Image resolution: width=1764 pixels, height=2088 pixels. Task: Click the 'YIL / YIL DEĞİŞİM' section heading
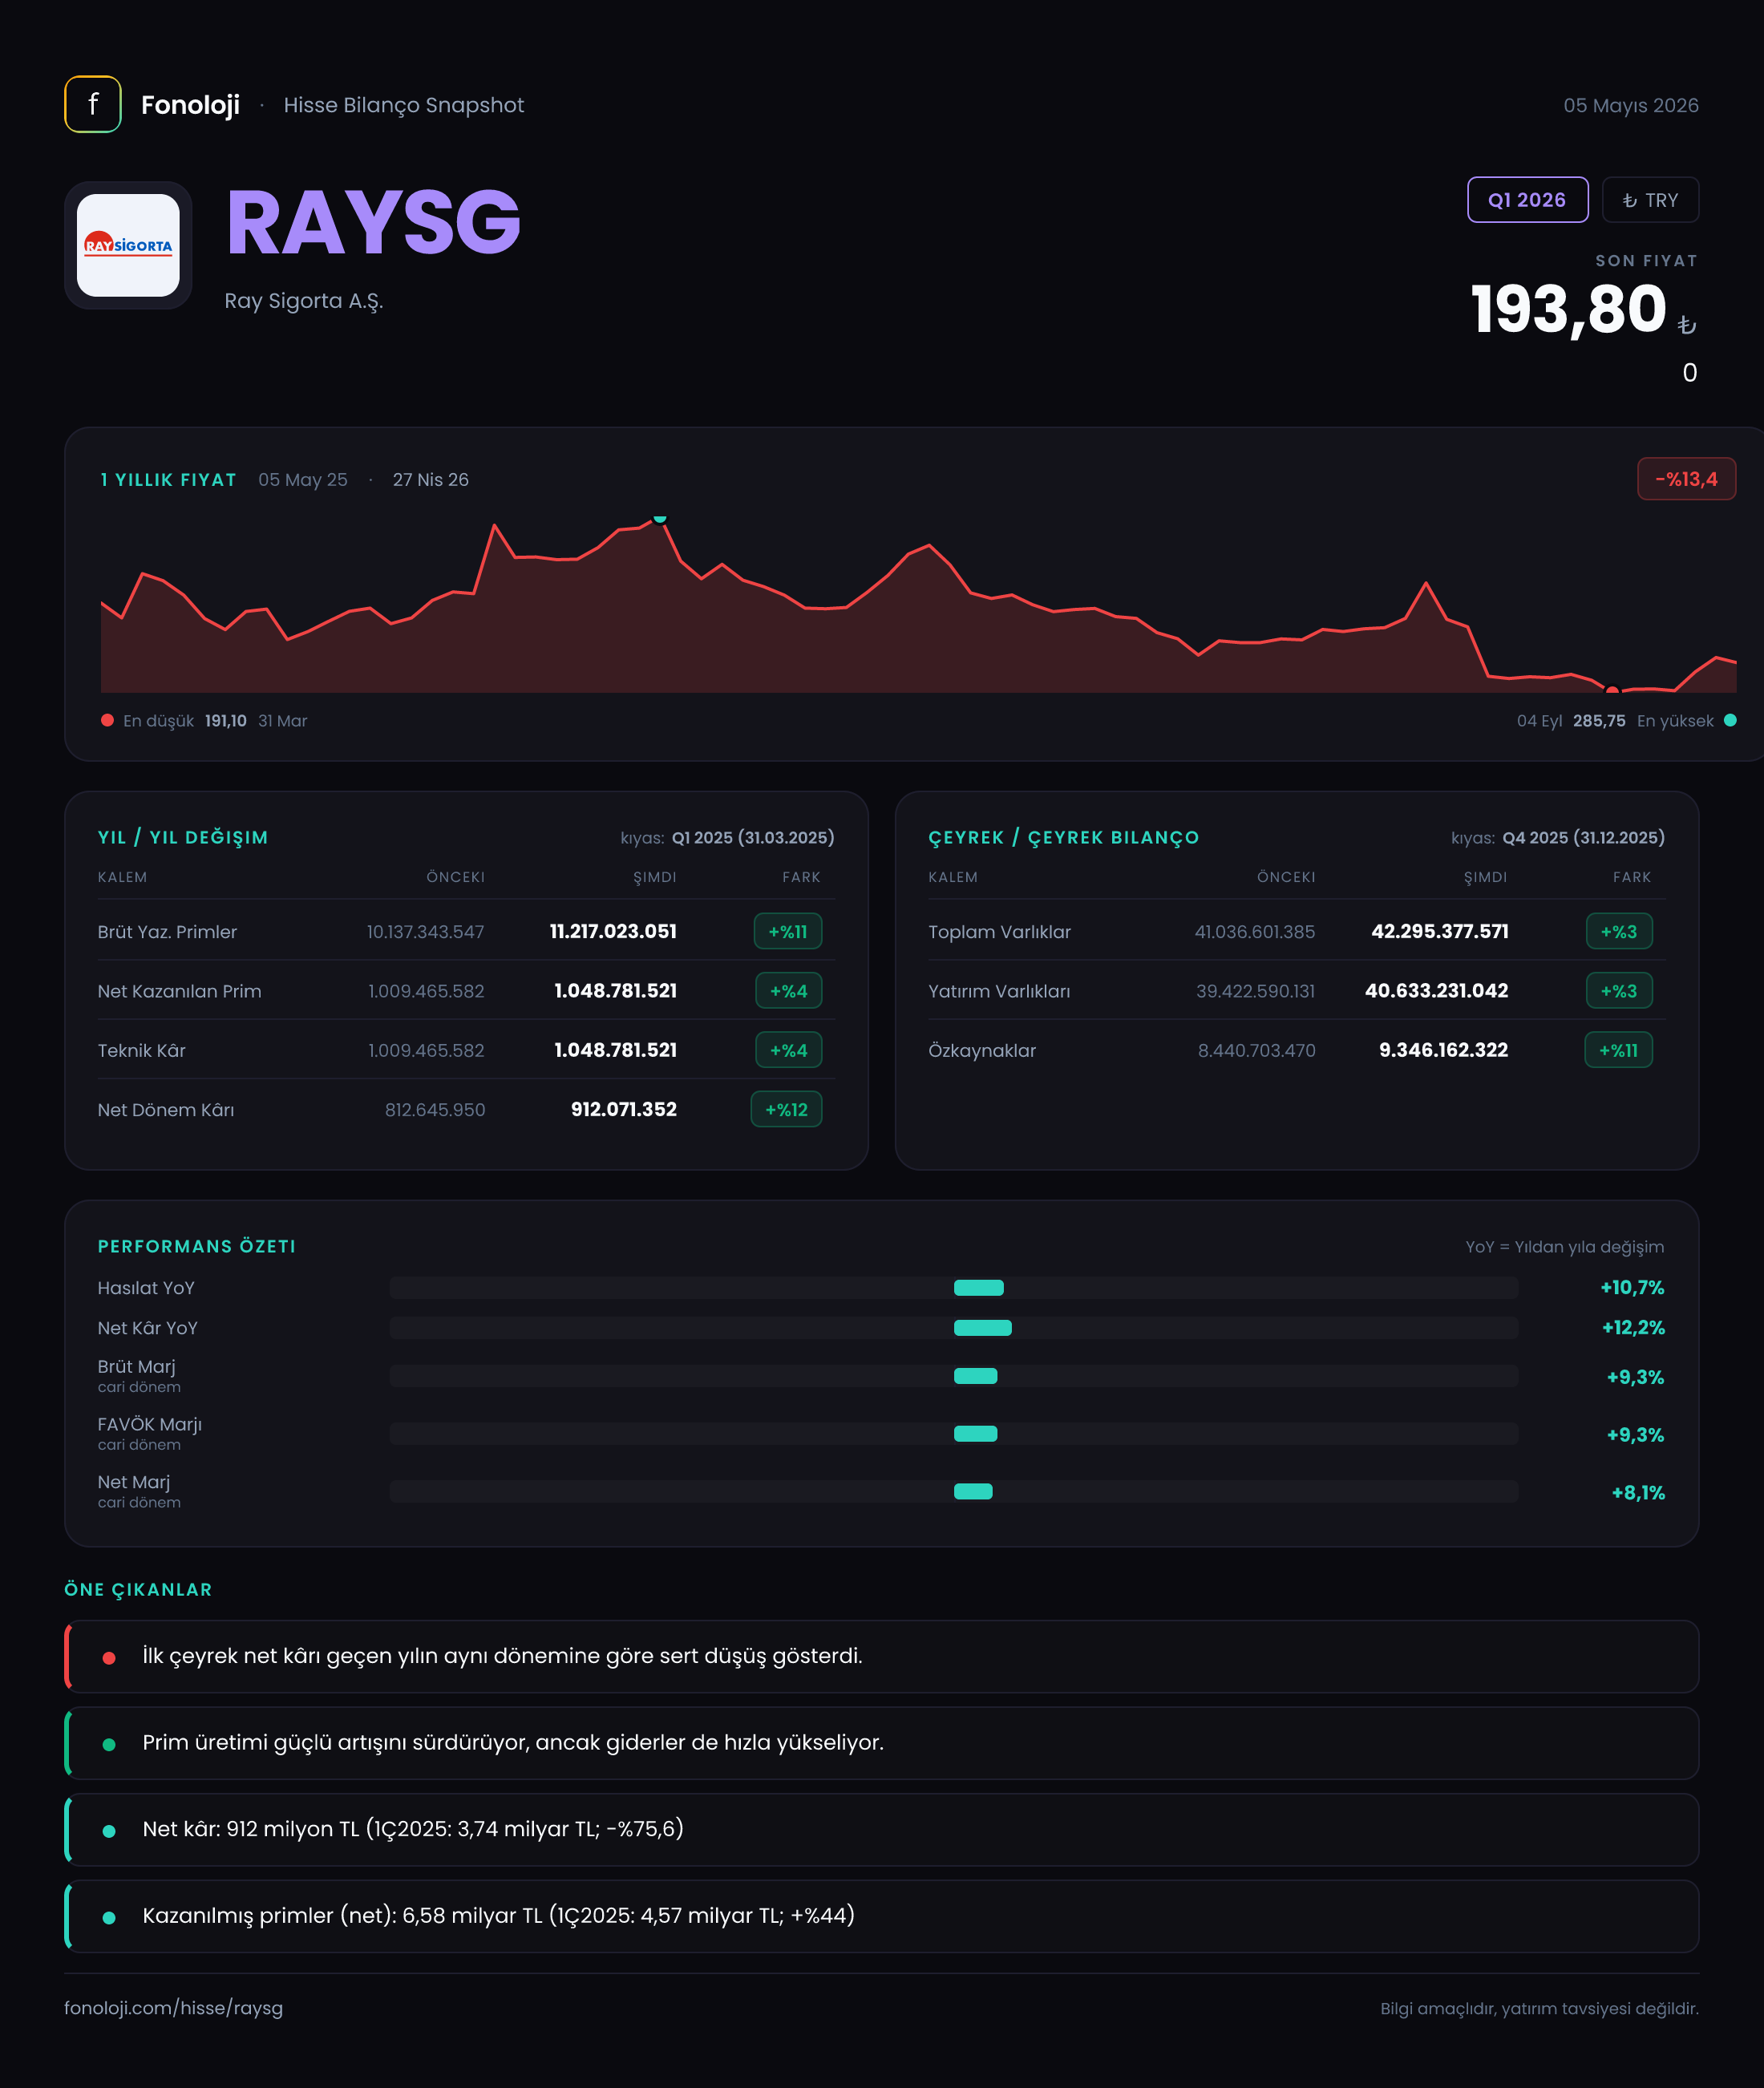(x=183, y=838)
